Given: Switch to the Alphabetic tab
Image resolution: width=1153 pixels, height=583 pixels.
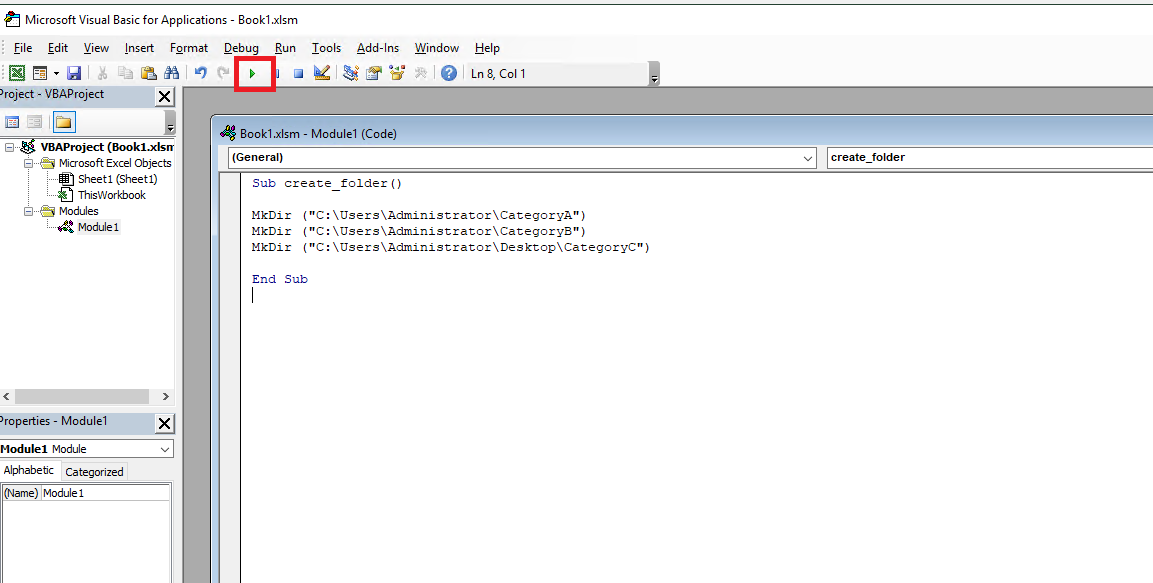Looking at the screenshot, I should [x=29, y=471].
